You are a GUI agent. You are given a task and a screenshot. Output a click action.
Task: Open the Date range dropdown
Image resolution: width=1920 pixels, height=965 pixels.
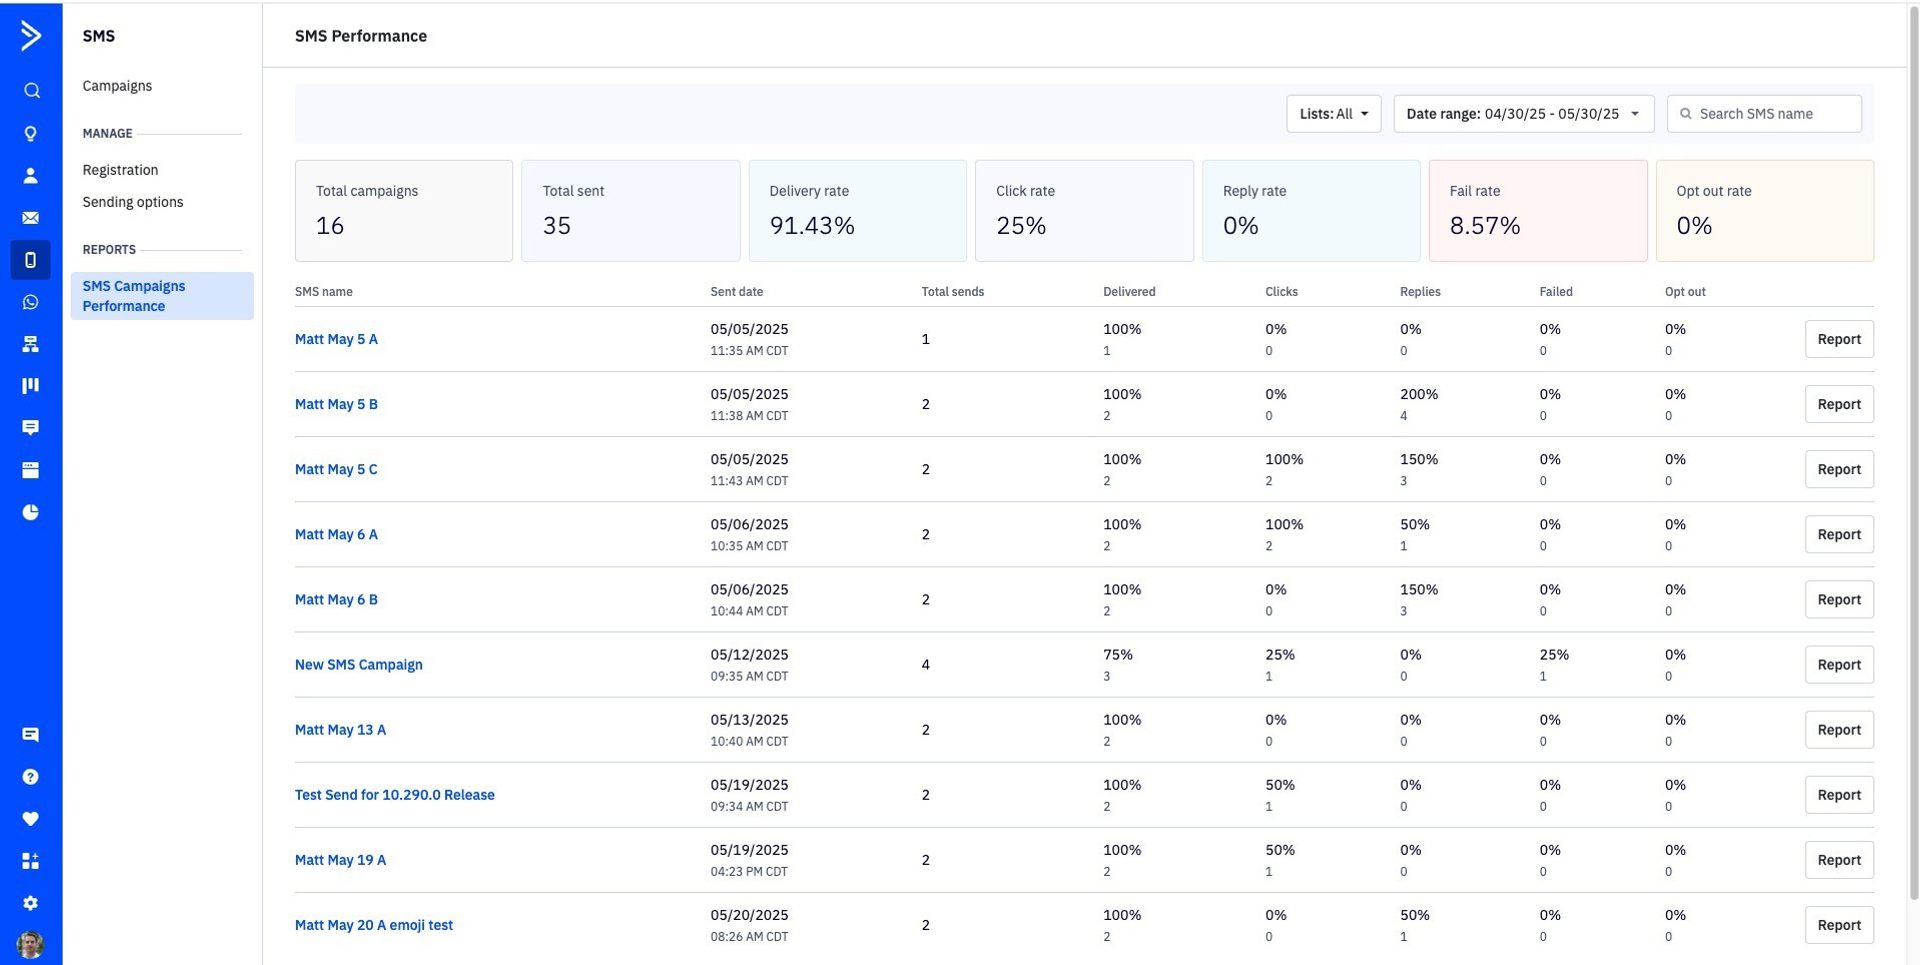click(x=1522, y=114)
